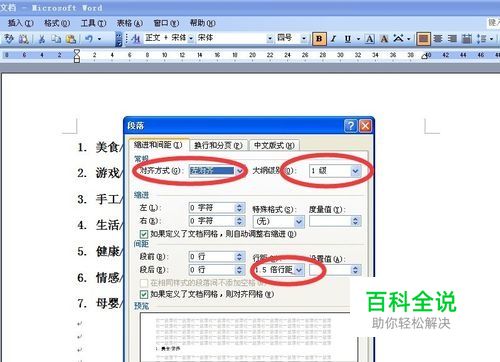
Task: Open the underline style dropdown arrow
Action: tap(358, 39)
